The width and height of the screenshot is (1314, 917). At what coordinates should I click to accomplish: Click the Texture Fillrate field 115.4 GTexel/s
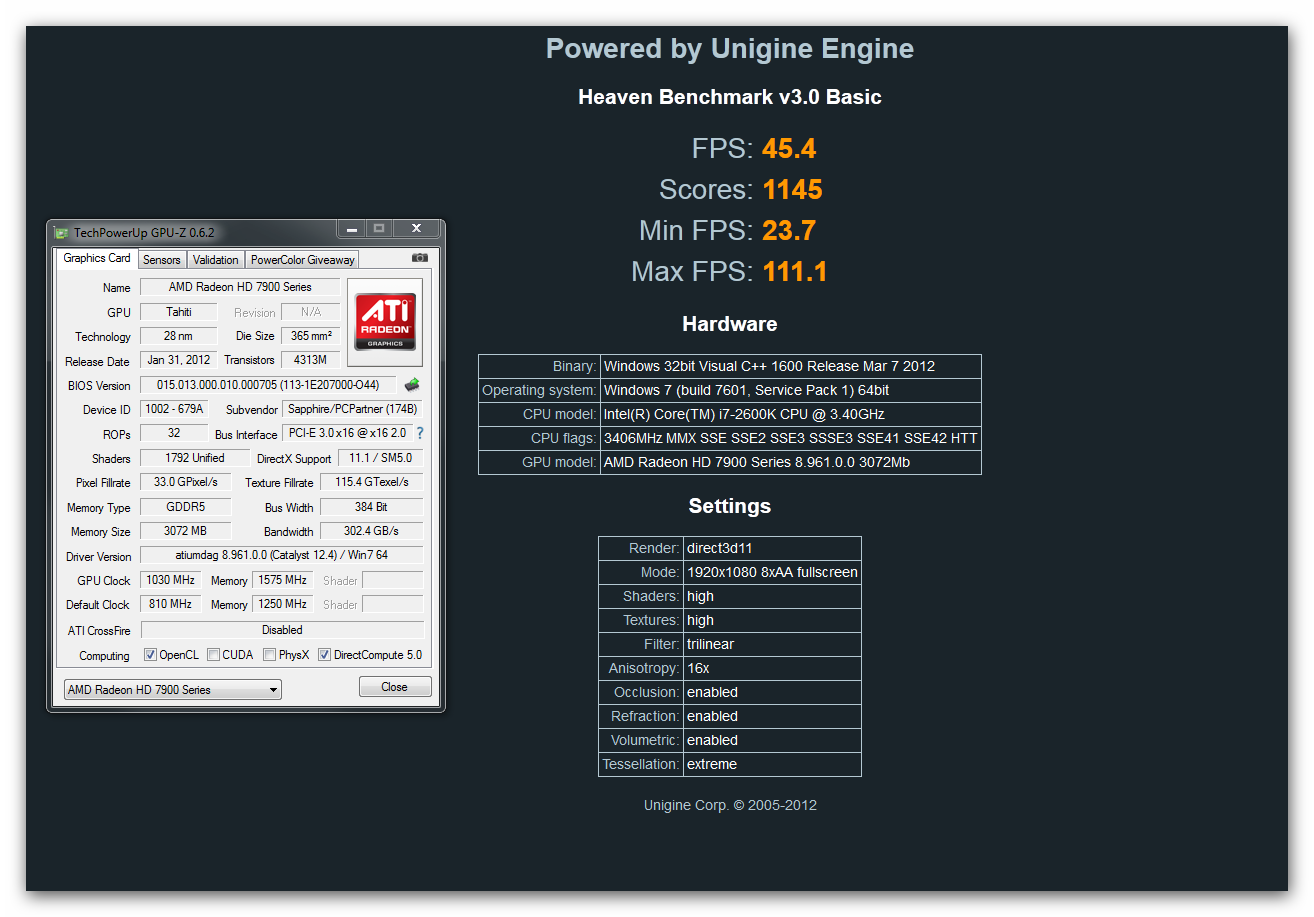click(372, 482)
